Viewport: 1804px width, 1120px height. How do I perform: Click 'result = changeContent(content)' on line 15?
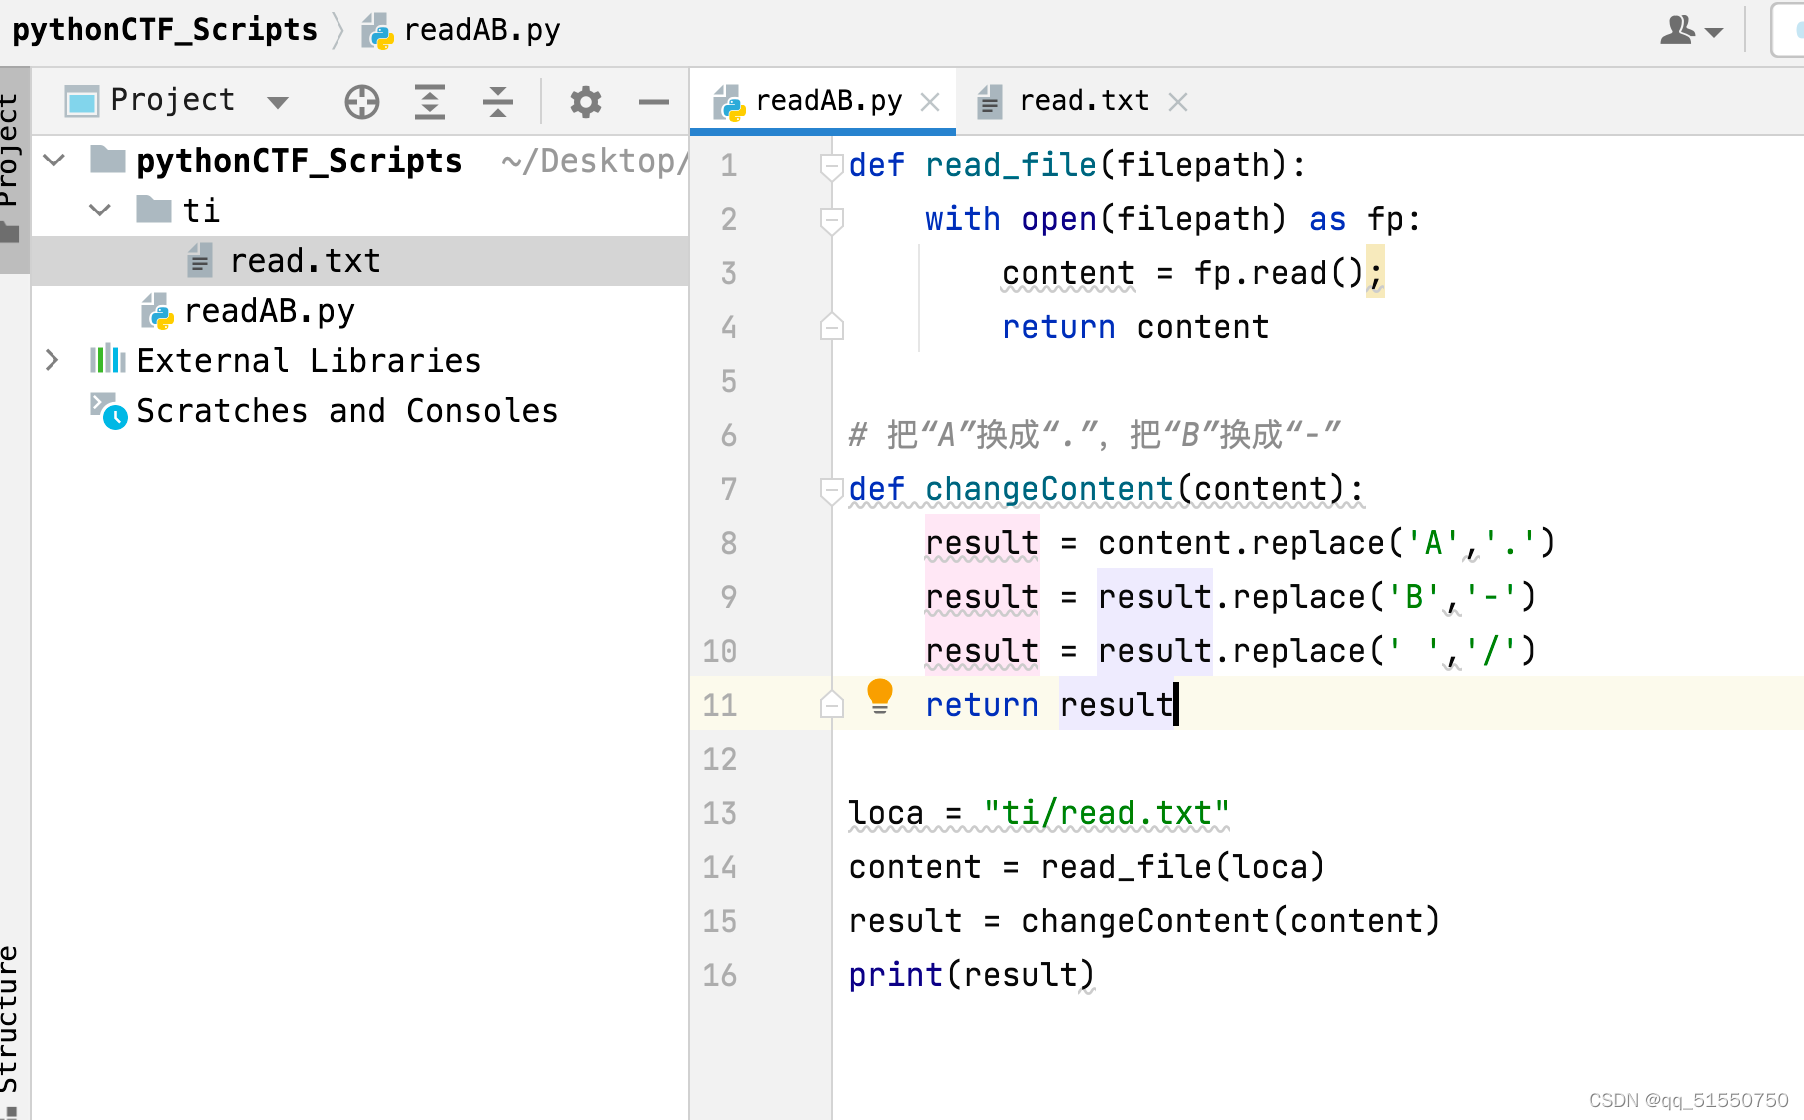click(x=1145, y=921)
